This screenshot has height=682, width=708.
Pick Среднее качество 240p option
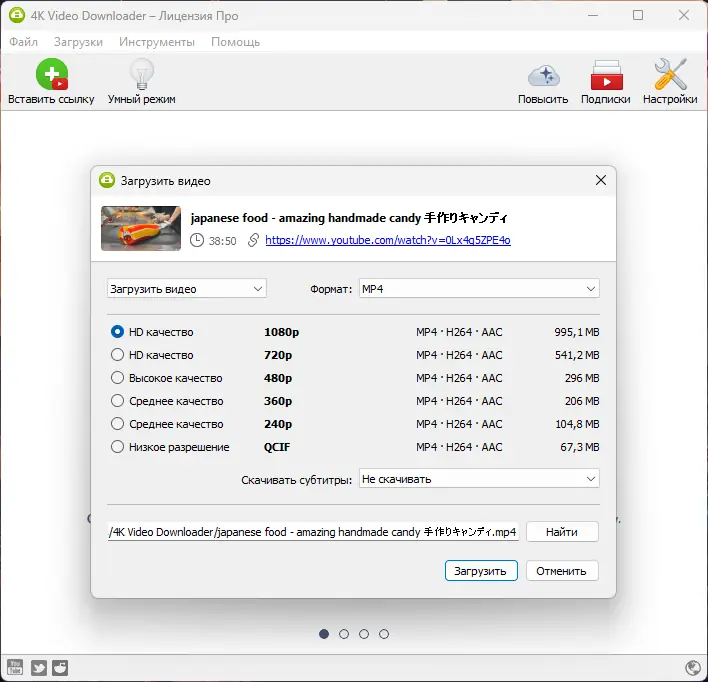(x=117, y=424)
